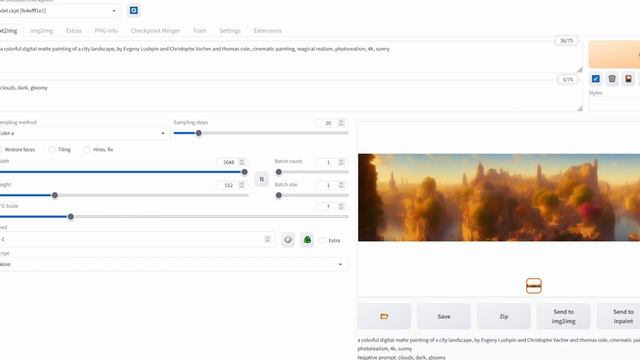This screenshot has height=360, width=640.
Task: Click Send to img2img button
Action: [x=564, y=316]
